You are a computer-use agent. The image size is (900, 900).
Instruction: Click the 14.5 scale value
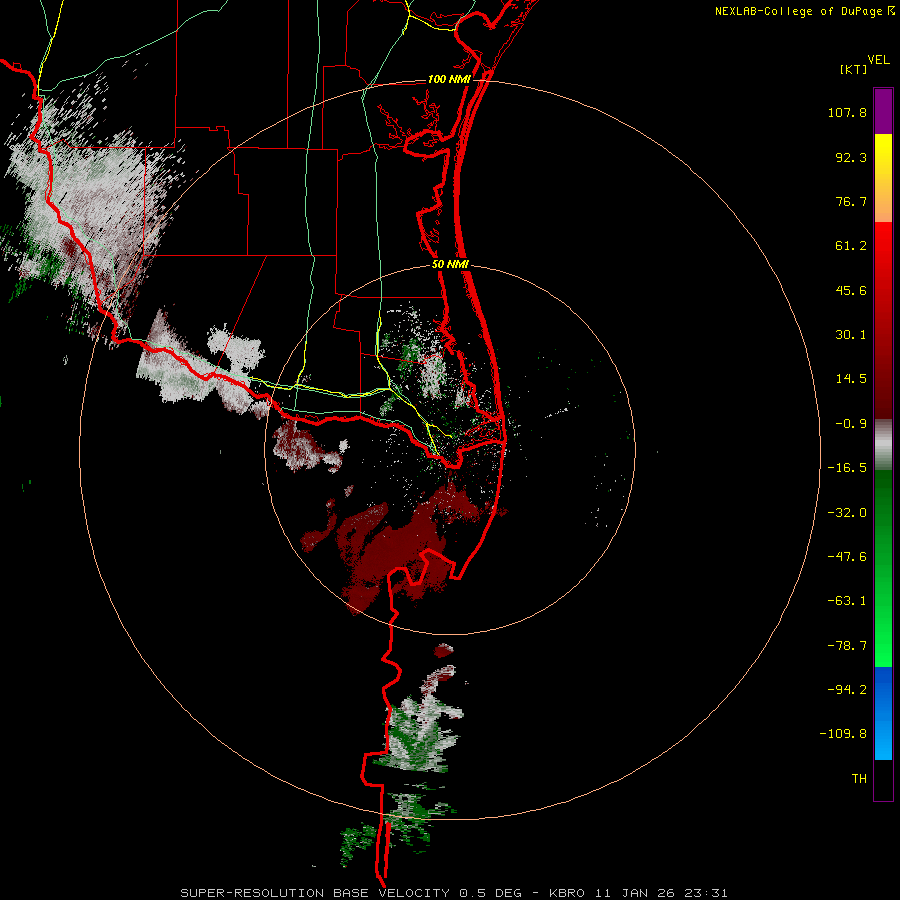[851, 379]
